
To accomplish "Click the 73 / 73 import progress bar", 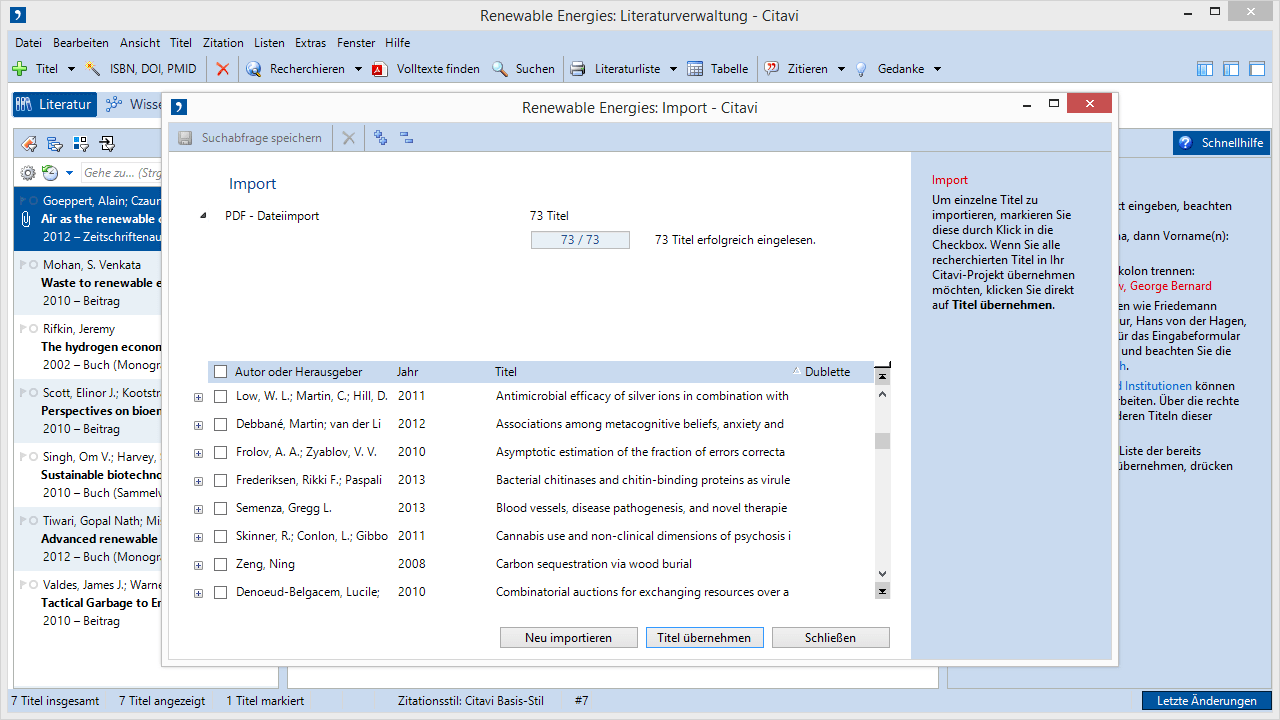I will (x=580, y=240).
